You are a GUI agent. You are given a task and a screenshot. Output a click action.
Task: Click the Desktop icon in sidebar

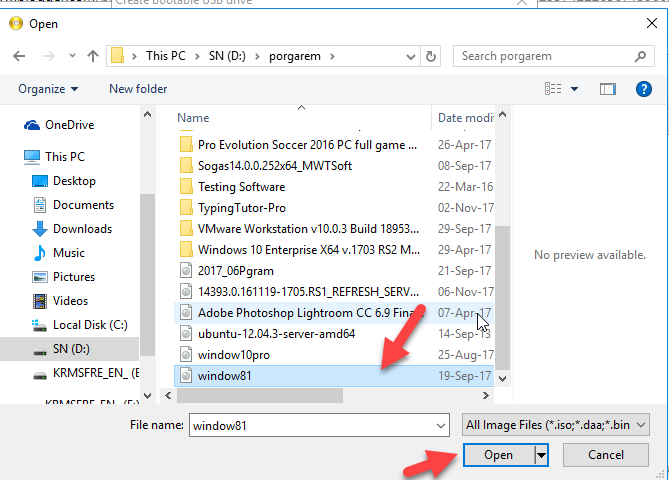pyautogui.click(x=40, y=181)
